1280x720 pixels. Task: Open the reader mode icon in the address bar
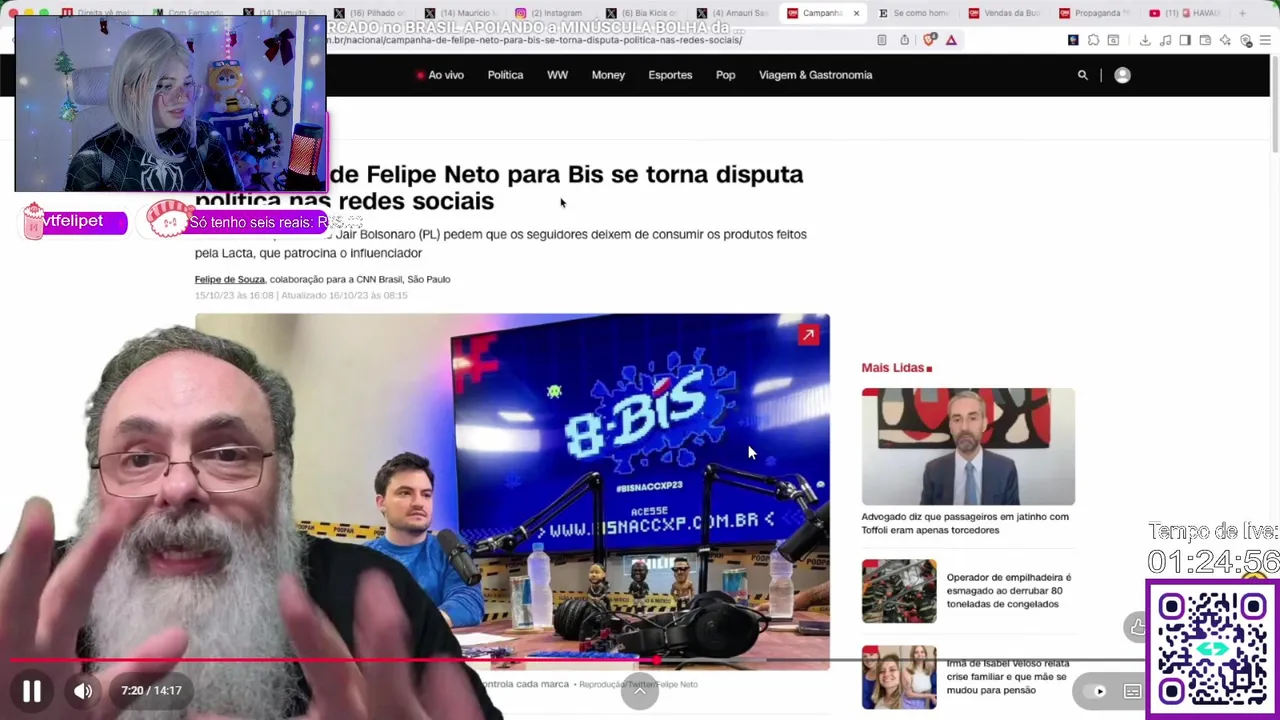tap(881, 40)
